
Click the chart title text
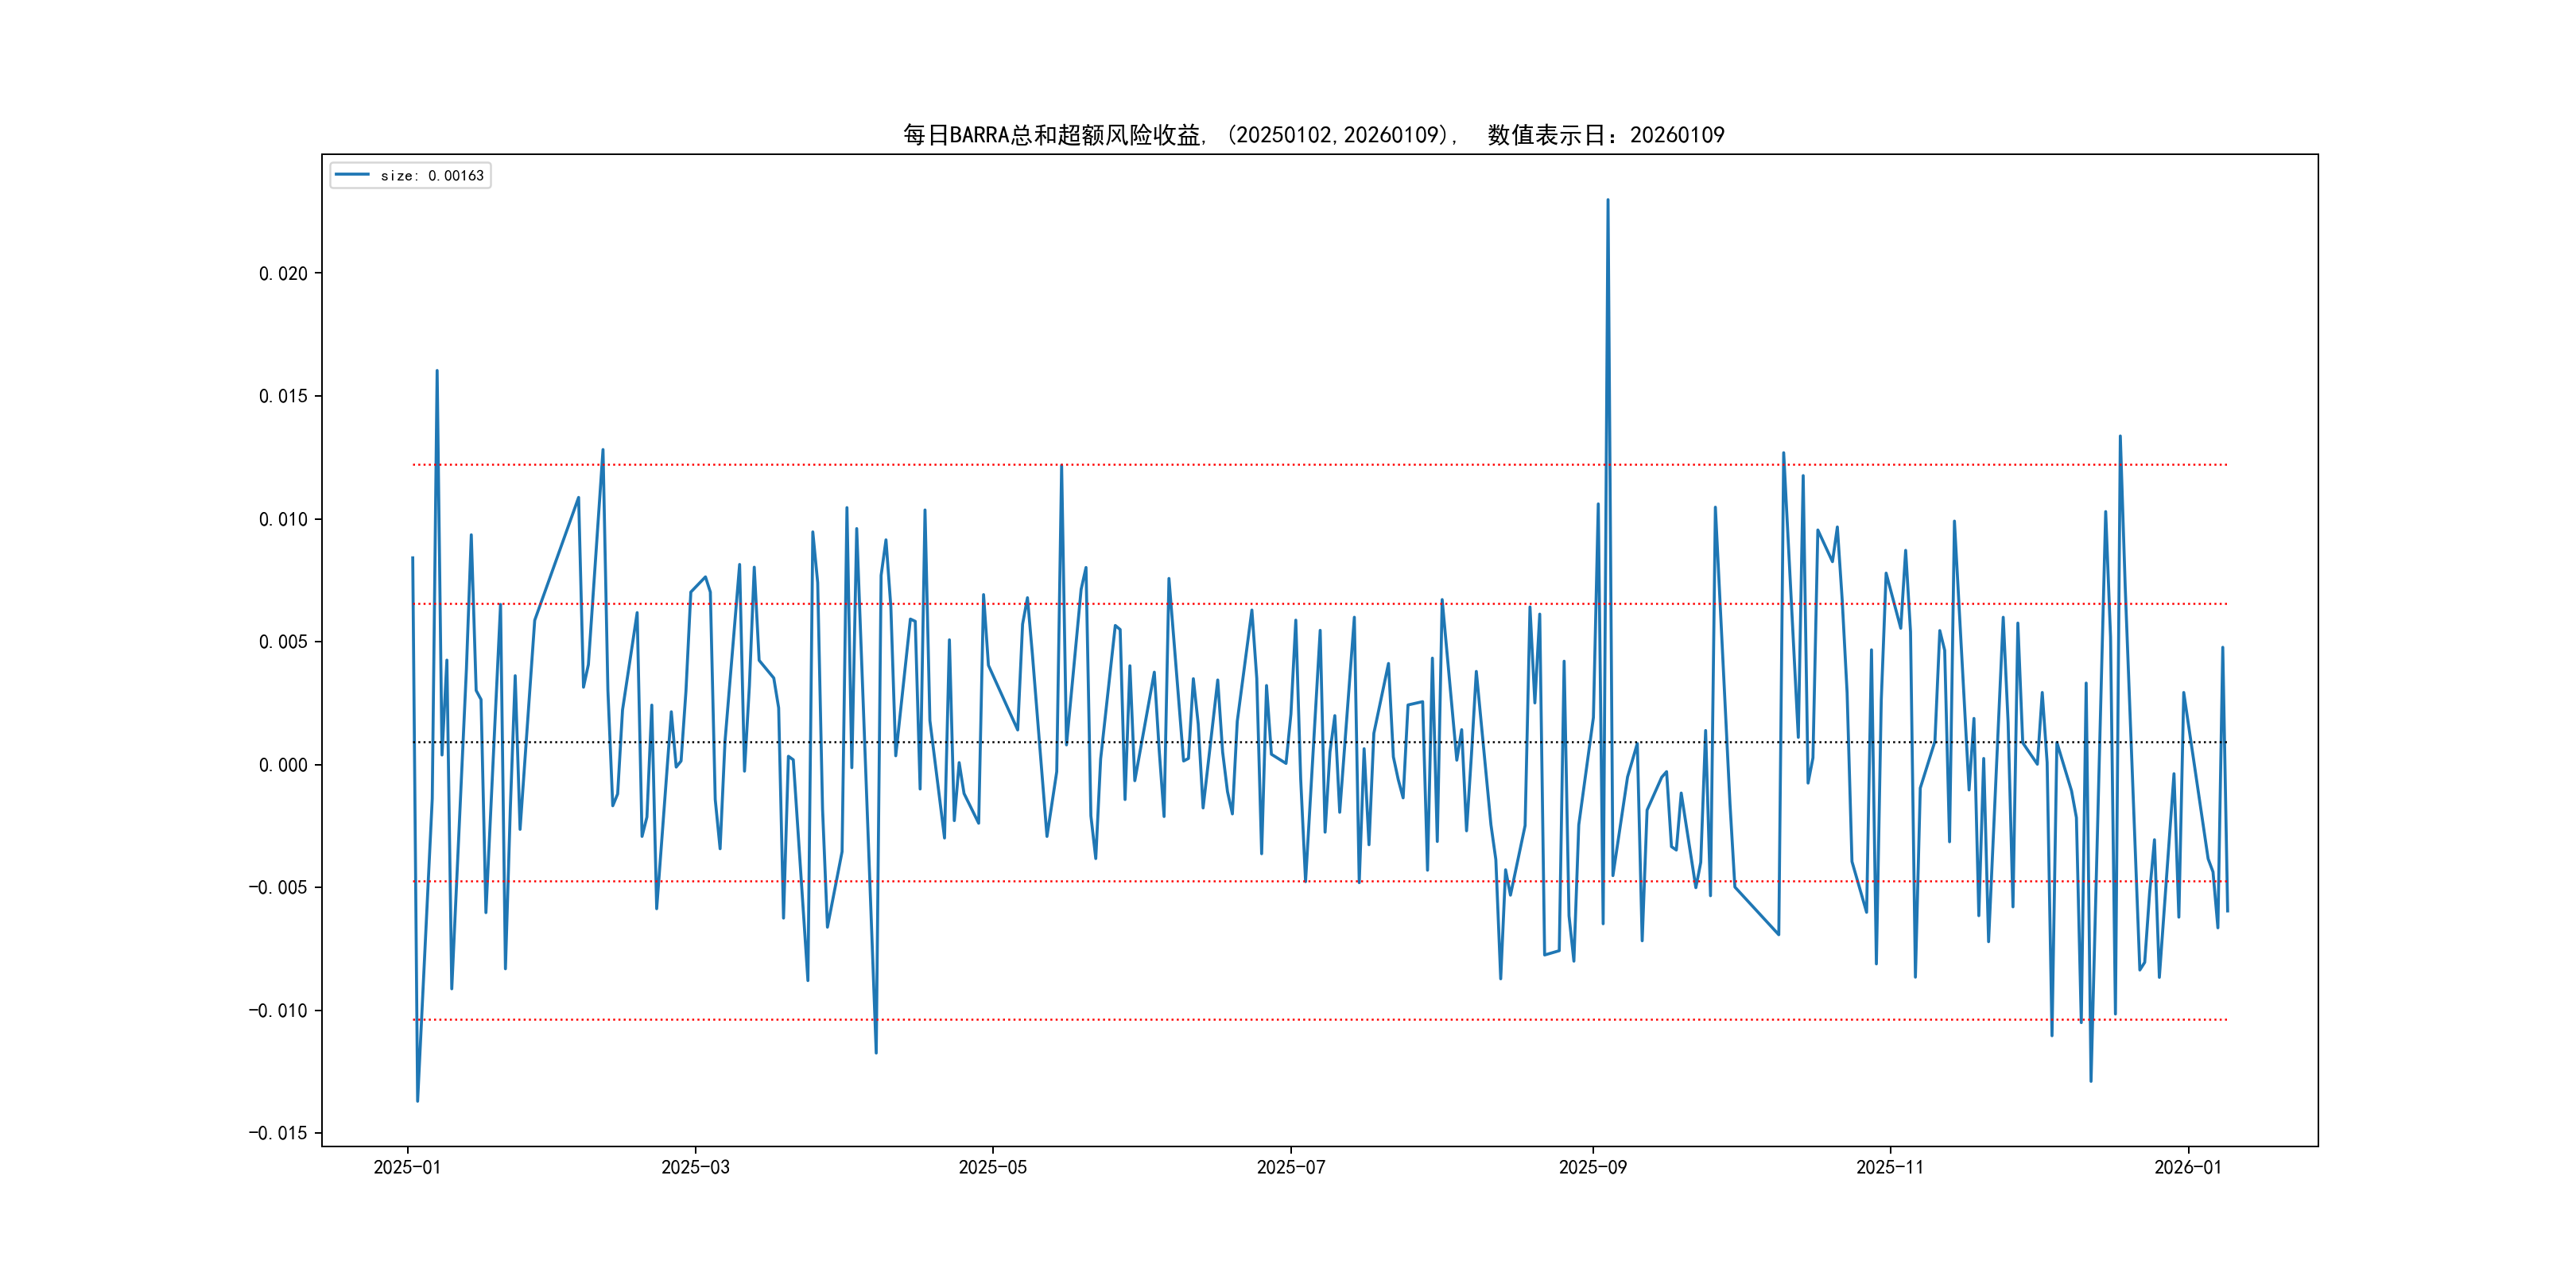pos(1313,135)
